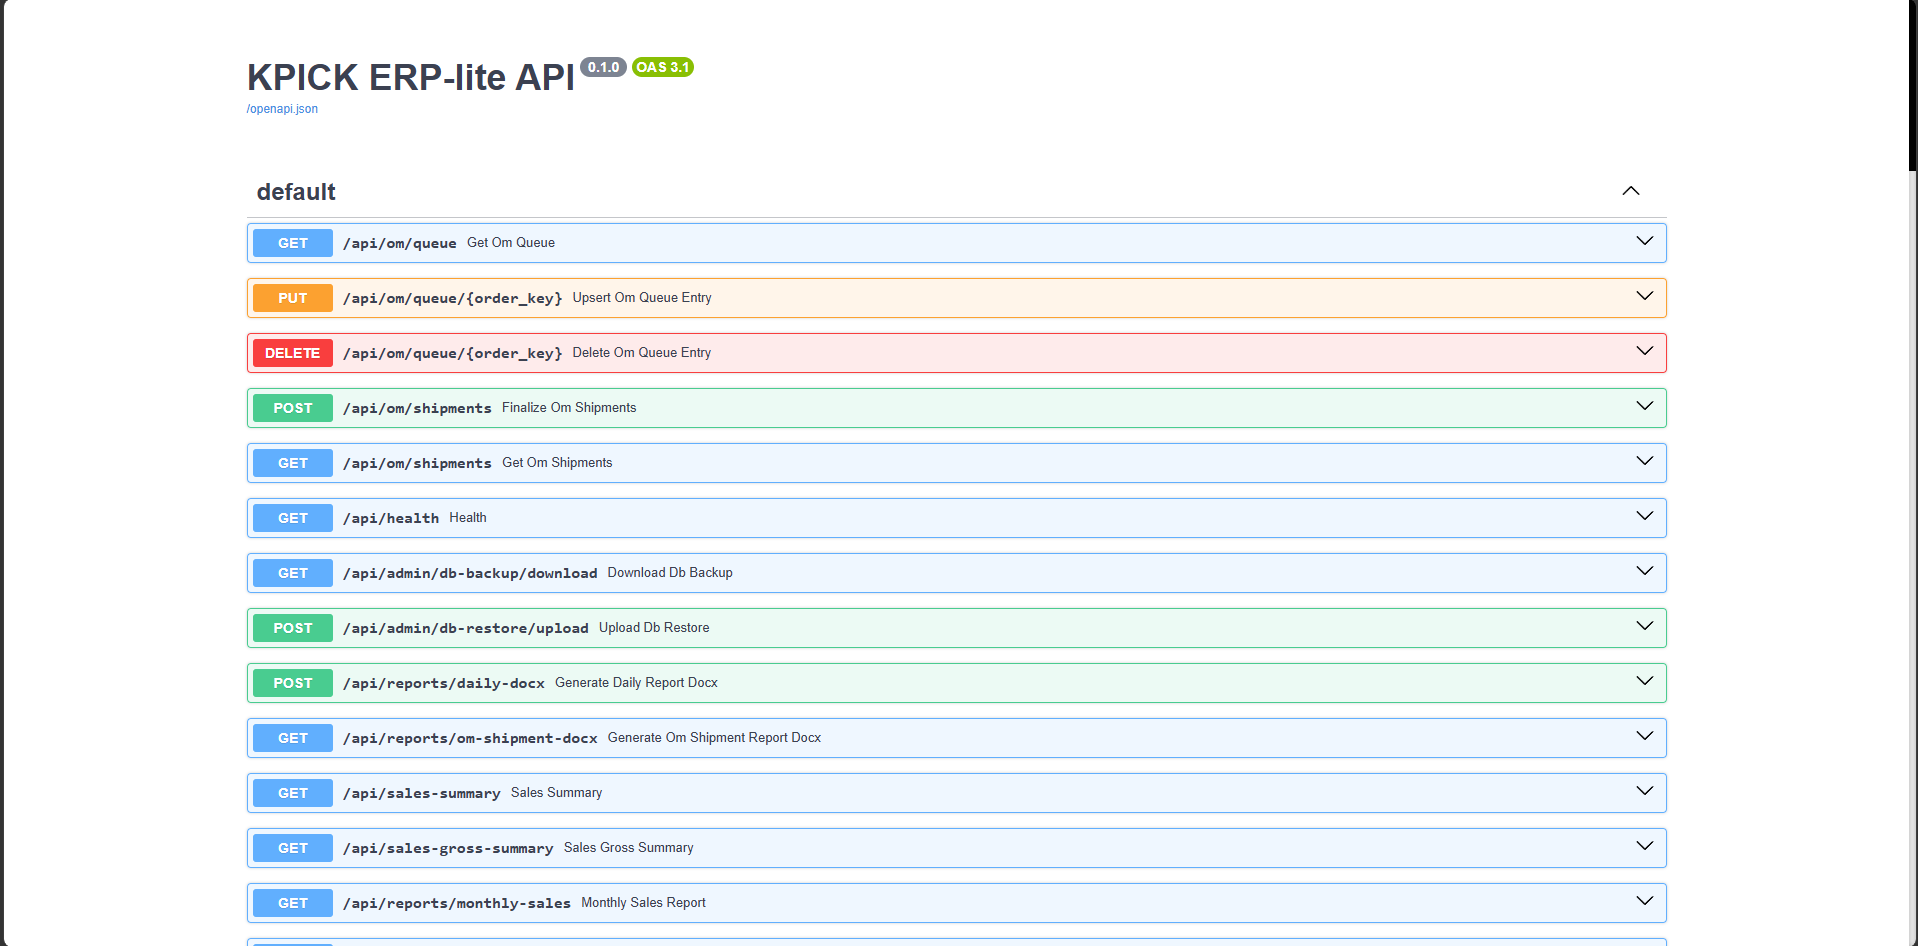The image size is (1918, 946).
Task: Click POST badge for daily-docx report
Action: [293, 683]
